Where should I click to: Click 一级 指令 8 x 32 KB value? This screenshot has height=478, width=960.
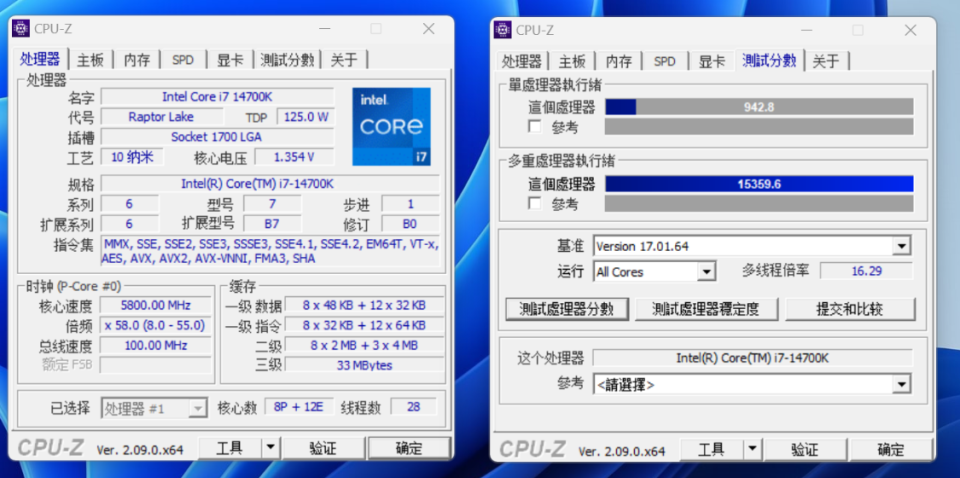pos(364,326)
